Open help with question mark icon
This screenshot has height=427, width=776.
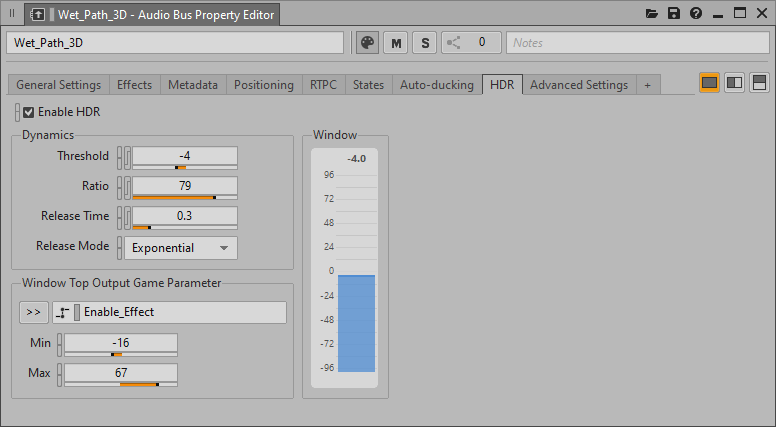coord(695,14)
